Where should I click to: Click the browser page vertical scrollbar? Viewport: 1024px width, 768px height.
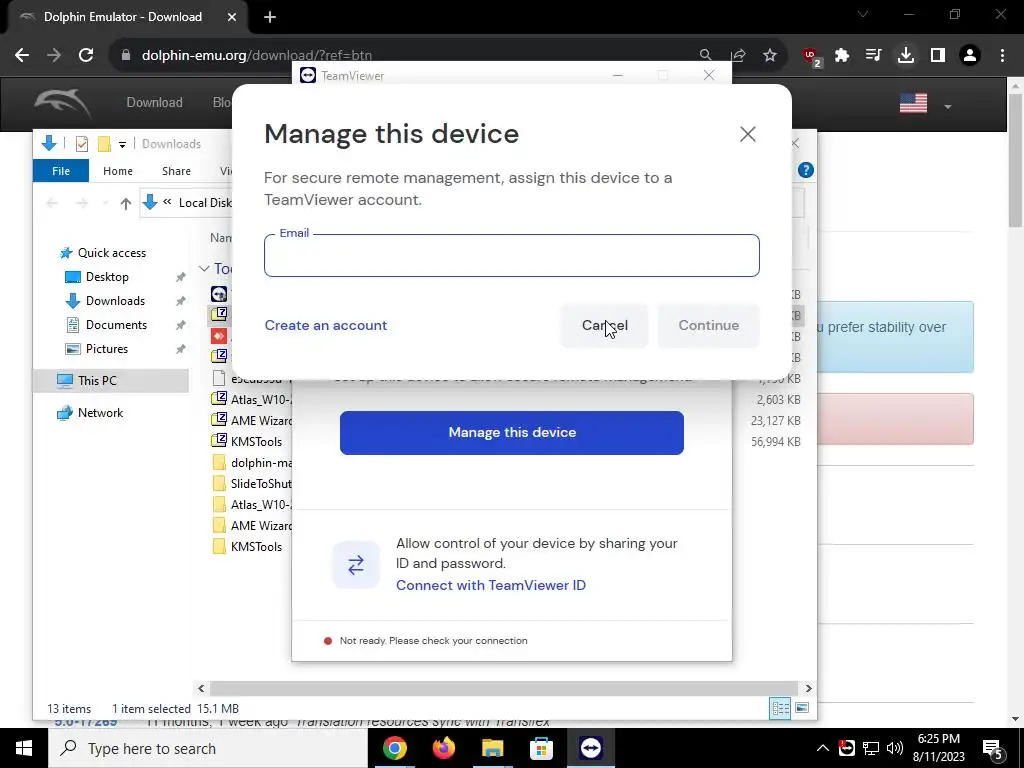point(1016,161)
